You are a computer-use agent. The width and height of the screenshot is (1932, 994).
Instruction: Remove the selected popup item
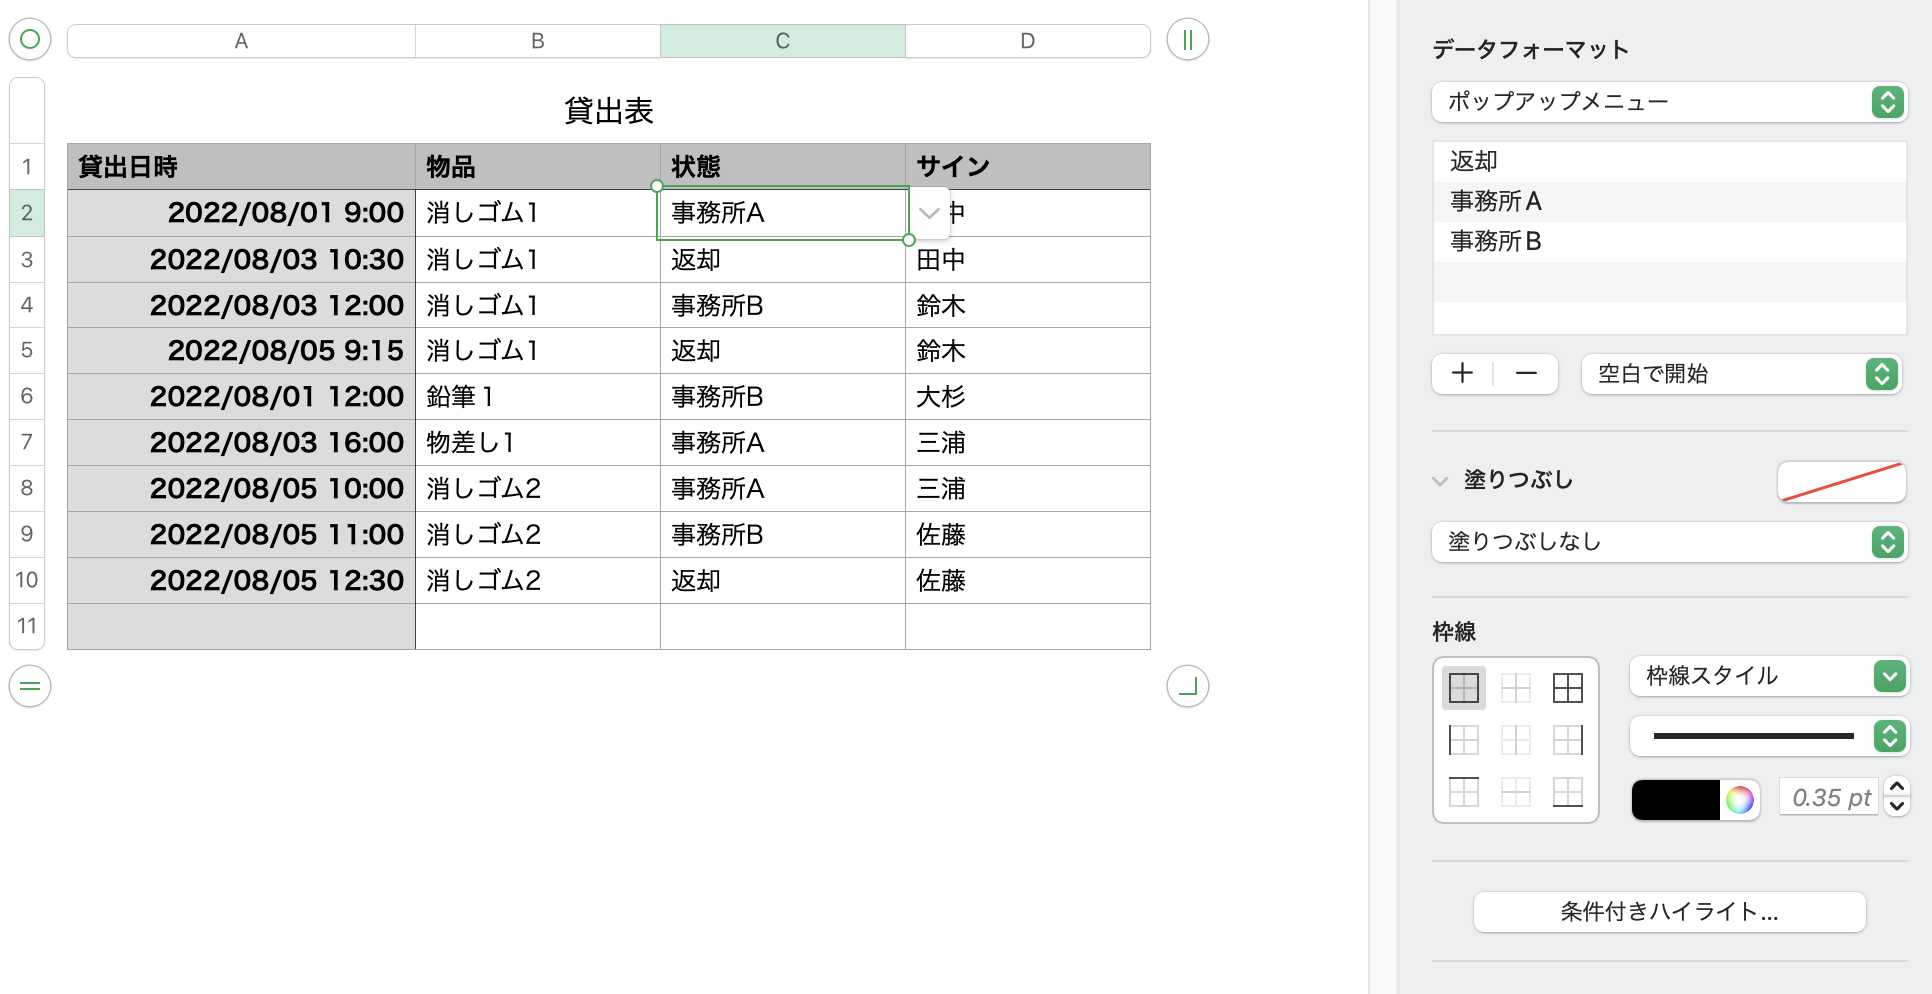[x=1526, y=374]
